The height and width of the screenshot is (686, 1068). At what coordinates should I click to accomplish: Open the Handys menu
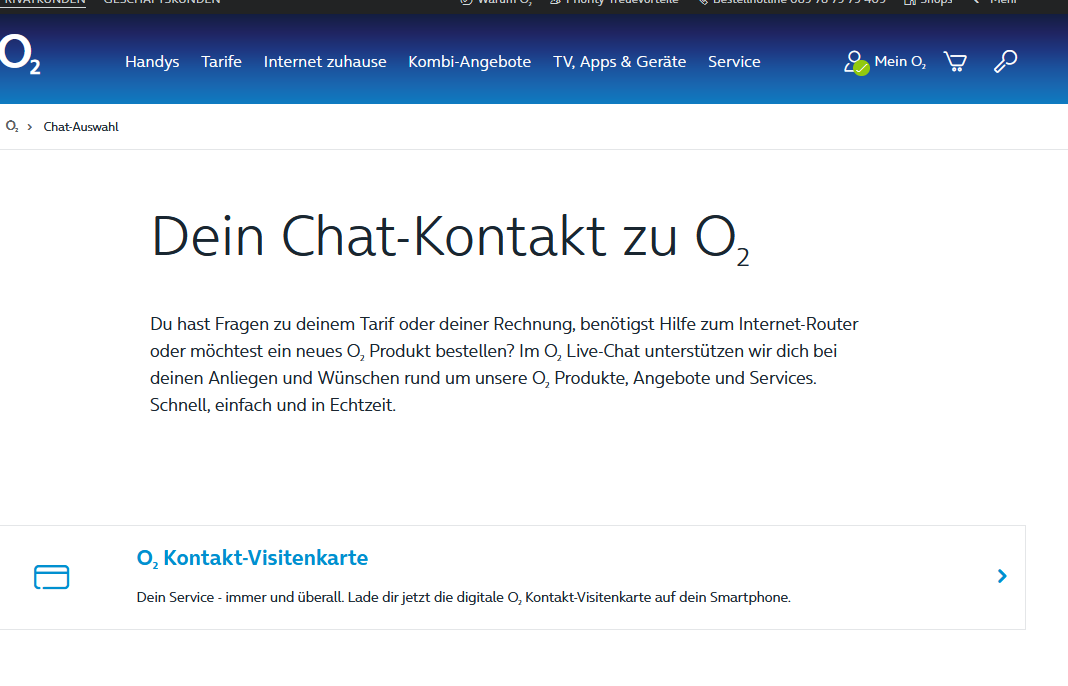152,62
